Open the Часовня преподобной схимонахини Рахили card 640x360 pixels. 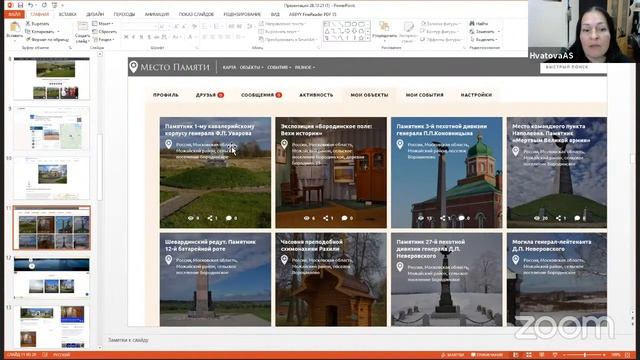(331, 280)
